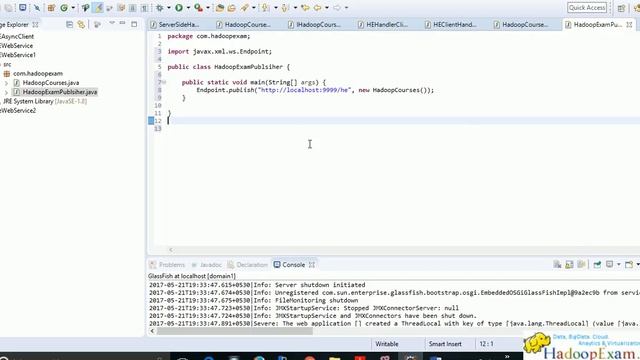Image resolution: width=640 pixels, height=360 pixels.
Task: Open the Declaration view tab
Action: tap(248, 264)
